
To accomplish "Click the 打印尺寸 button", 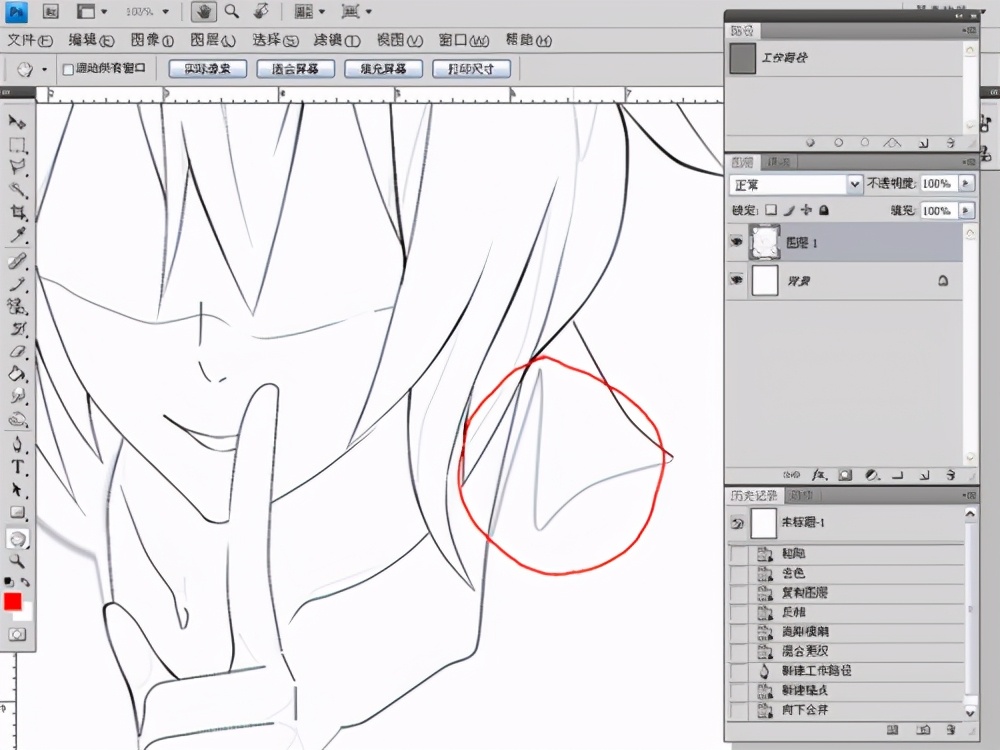I will tap(471, 69).
